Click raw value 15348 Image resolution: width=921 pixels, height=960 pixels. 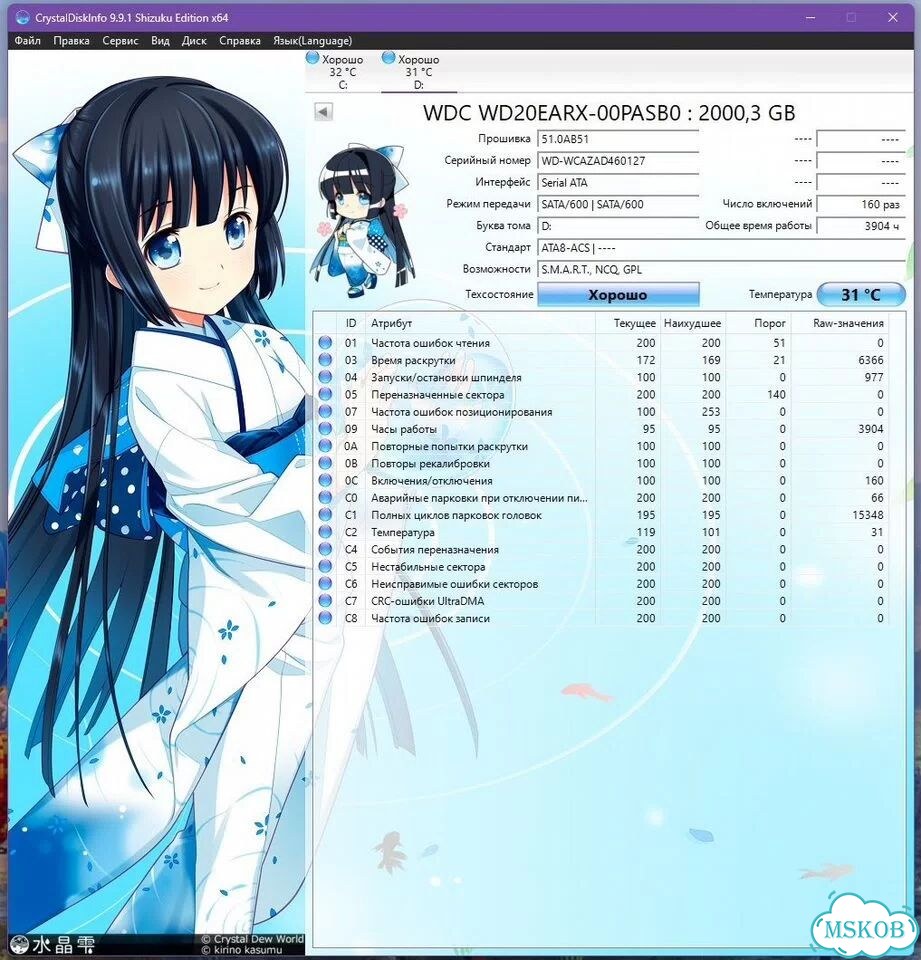(868, 515)
